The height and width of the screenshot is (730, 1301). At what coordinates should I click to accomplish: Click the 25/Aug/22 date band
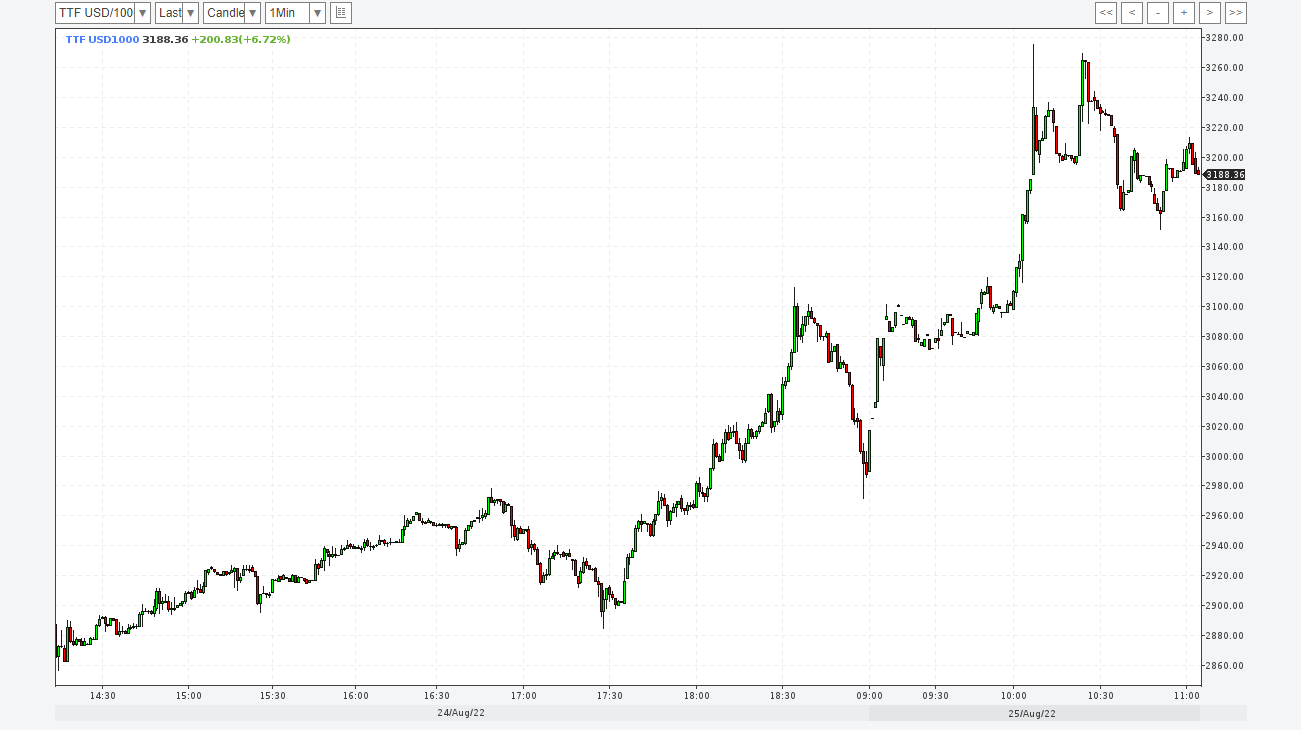pyautogui.click(x=1034, y=713)
